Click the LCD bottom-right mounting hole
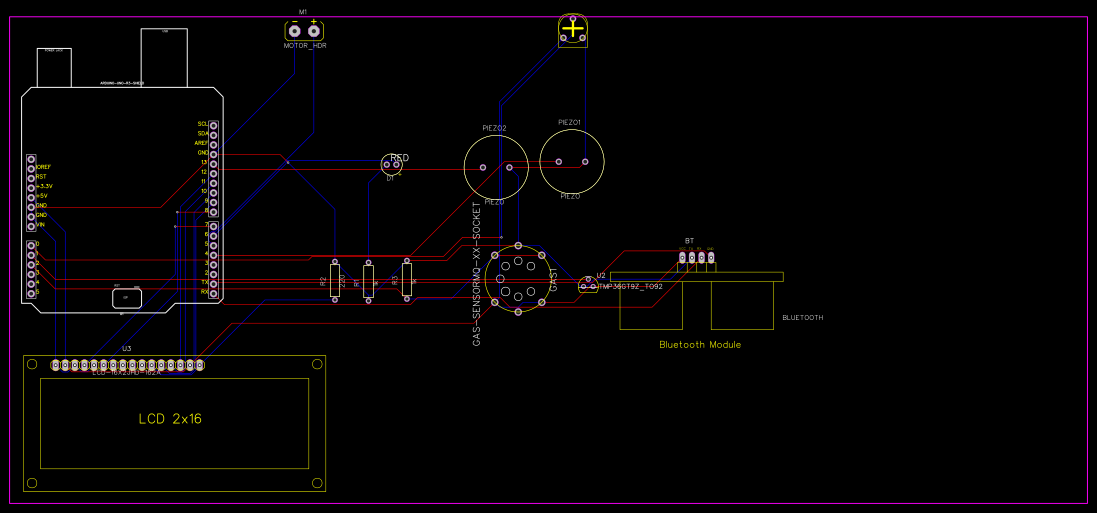The image size is (1097, 513). [x=317, y=484]
